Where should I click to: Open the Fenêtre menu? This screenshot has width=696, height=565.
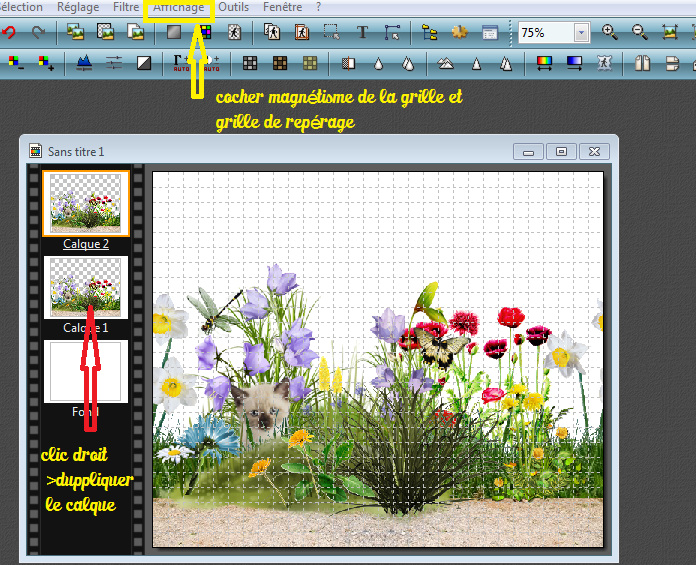coord(282,7)
